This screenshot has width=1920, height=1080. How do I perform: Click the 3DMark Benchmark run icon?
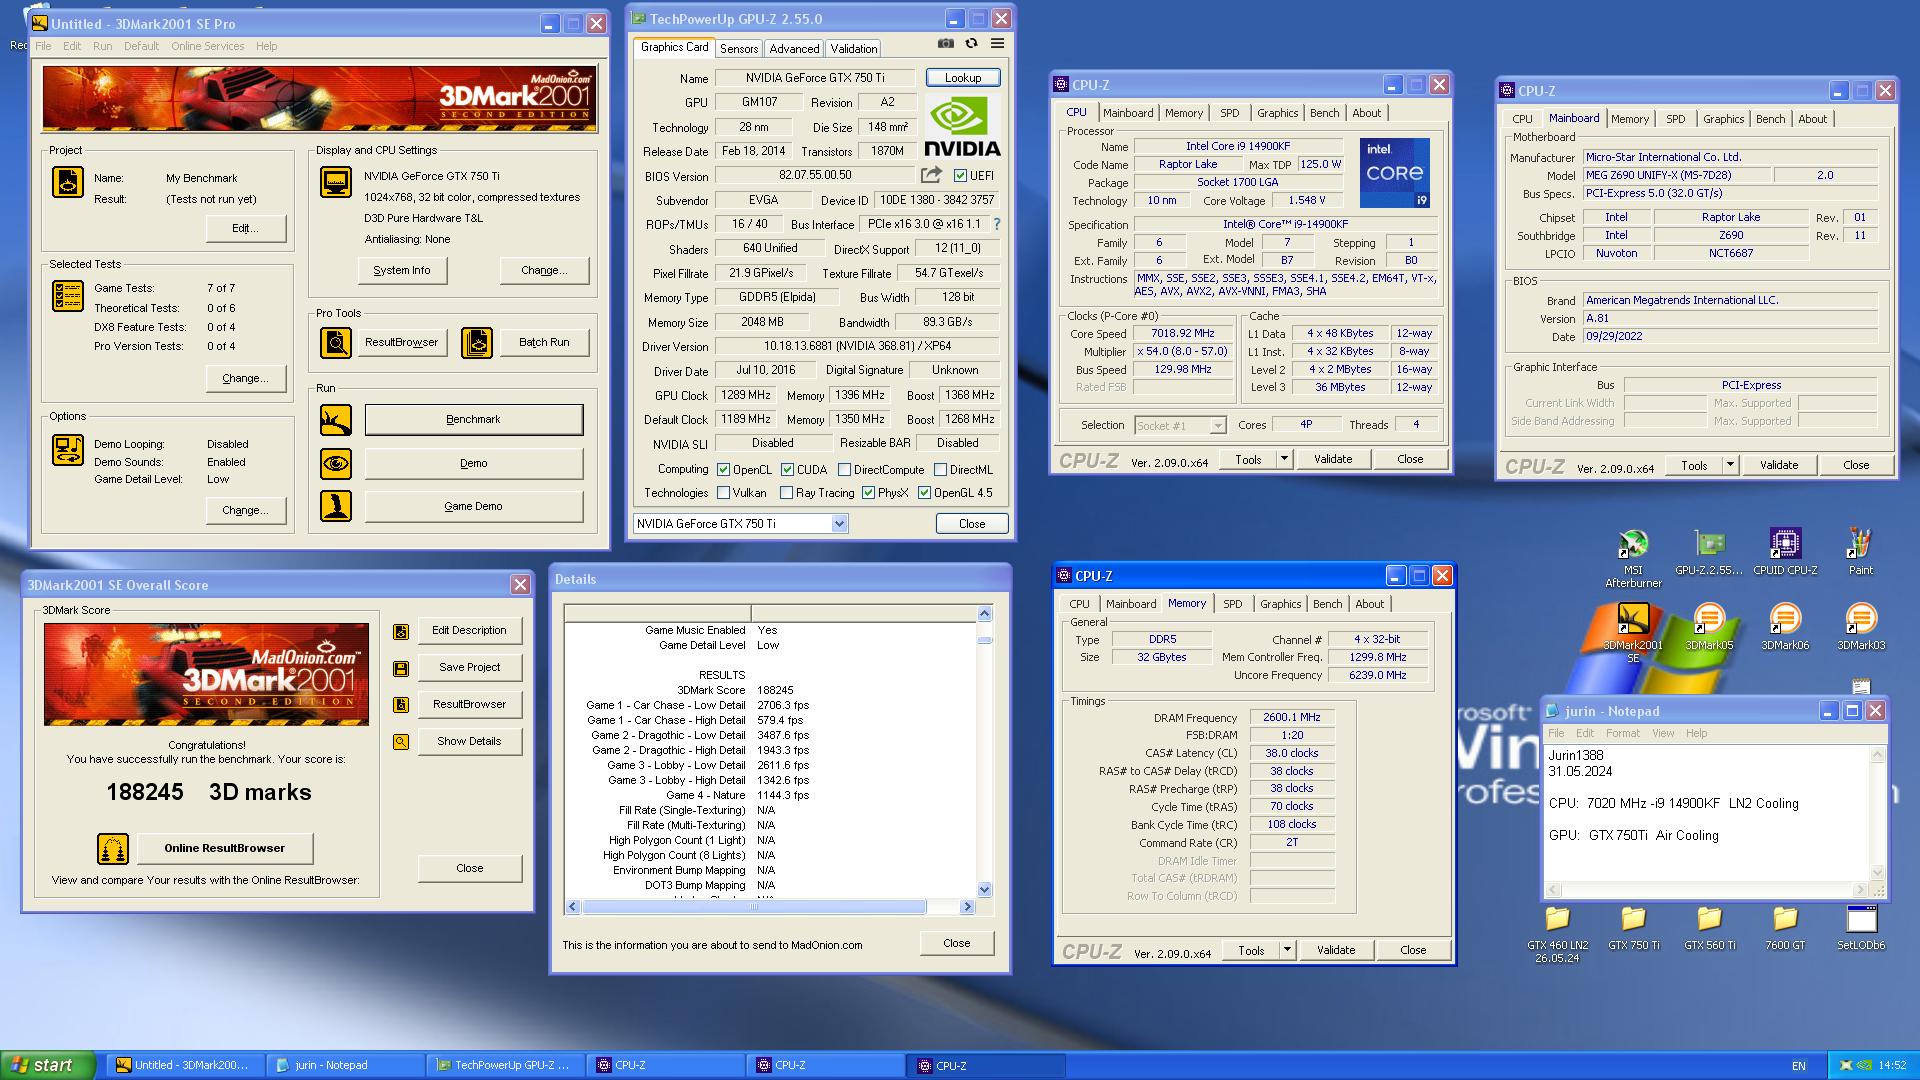pyautogui.click(x=336, y=419)
